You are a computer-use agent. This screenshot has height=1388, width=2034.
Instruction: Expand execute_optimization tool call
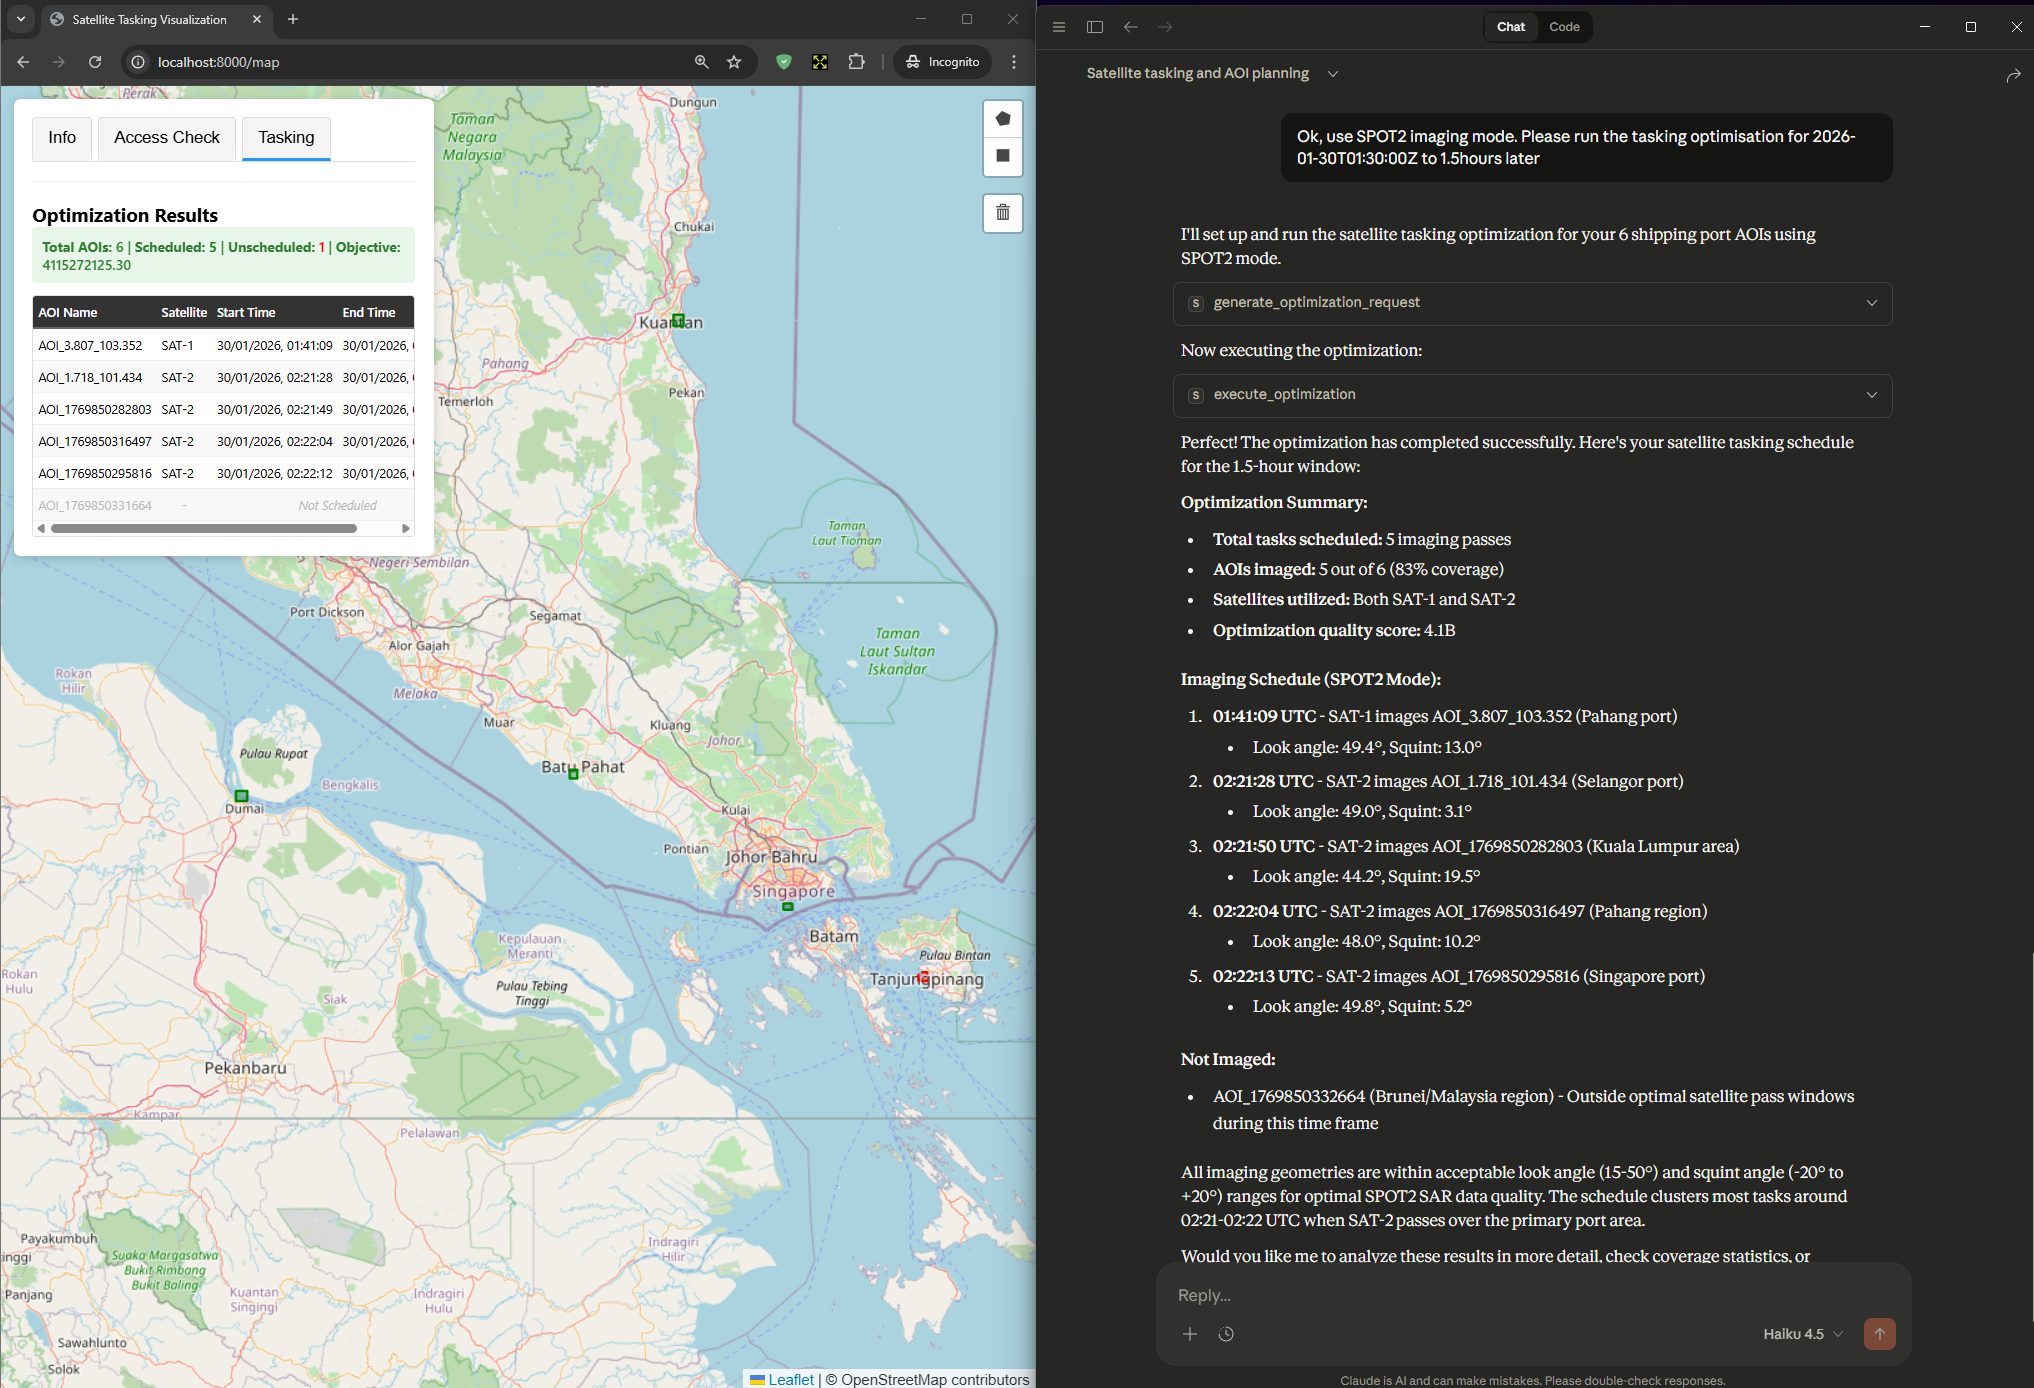tap(1532, 395)
